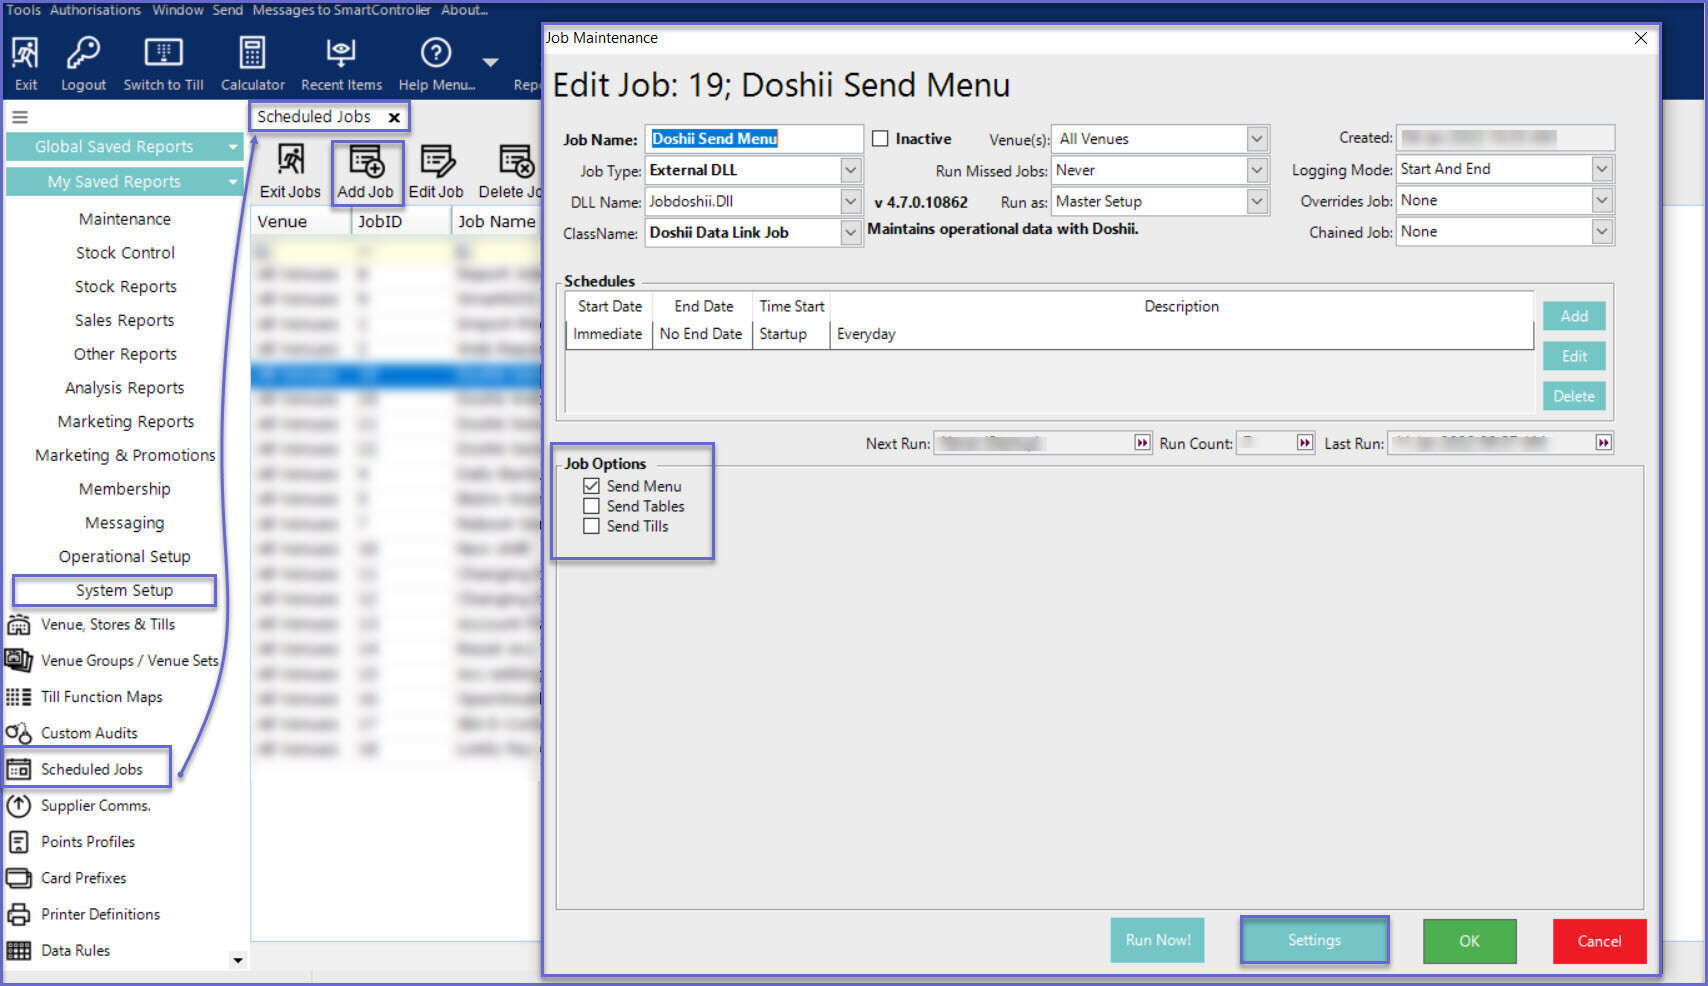This screenshot has width=1708, height=986.
Task: Open the About menu
Action: [x=464, y=10]
